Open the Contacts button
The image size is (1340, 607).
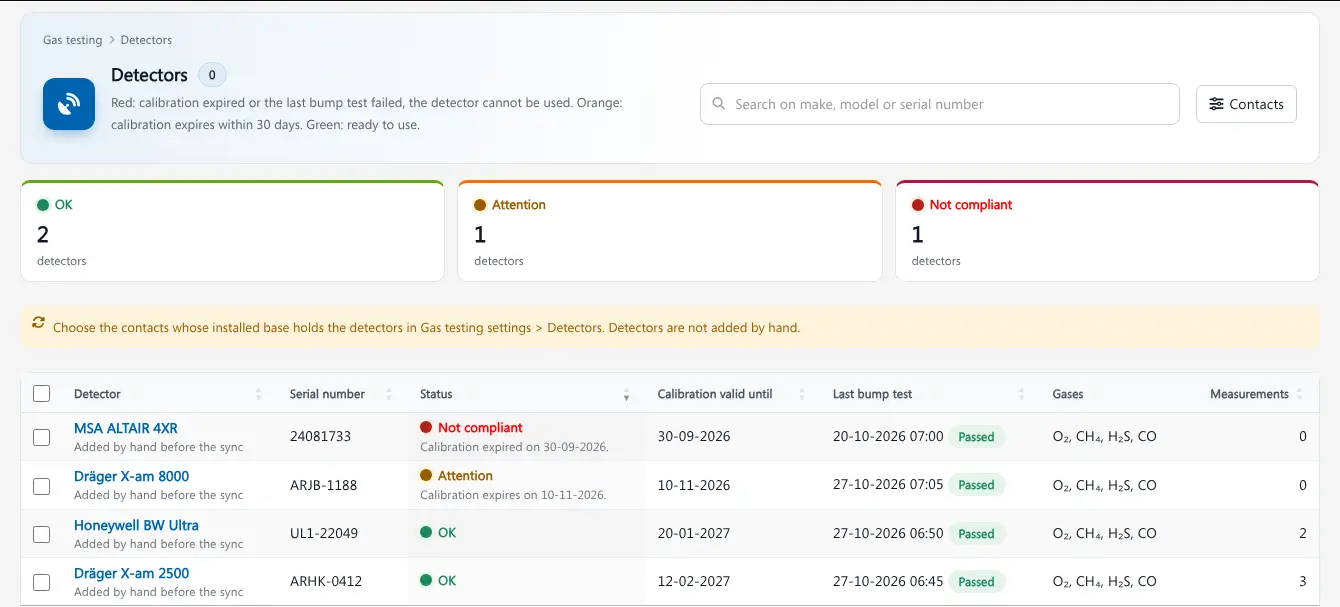[1246, 104]
